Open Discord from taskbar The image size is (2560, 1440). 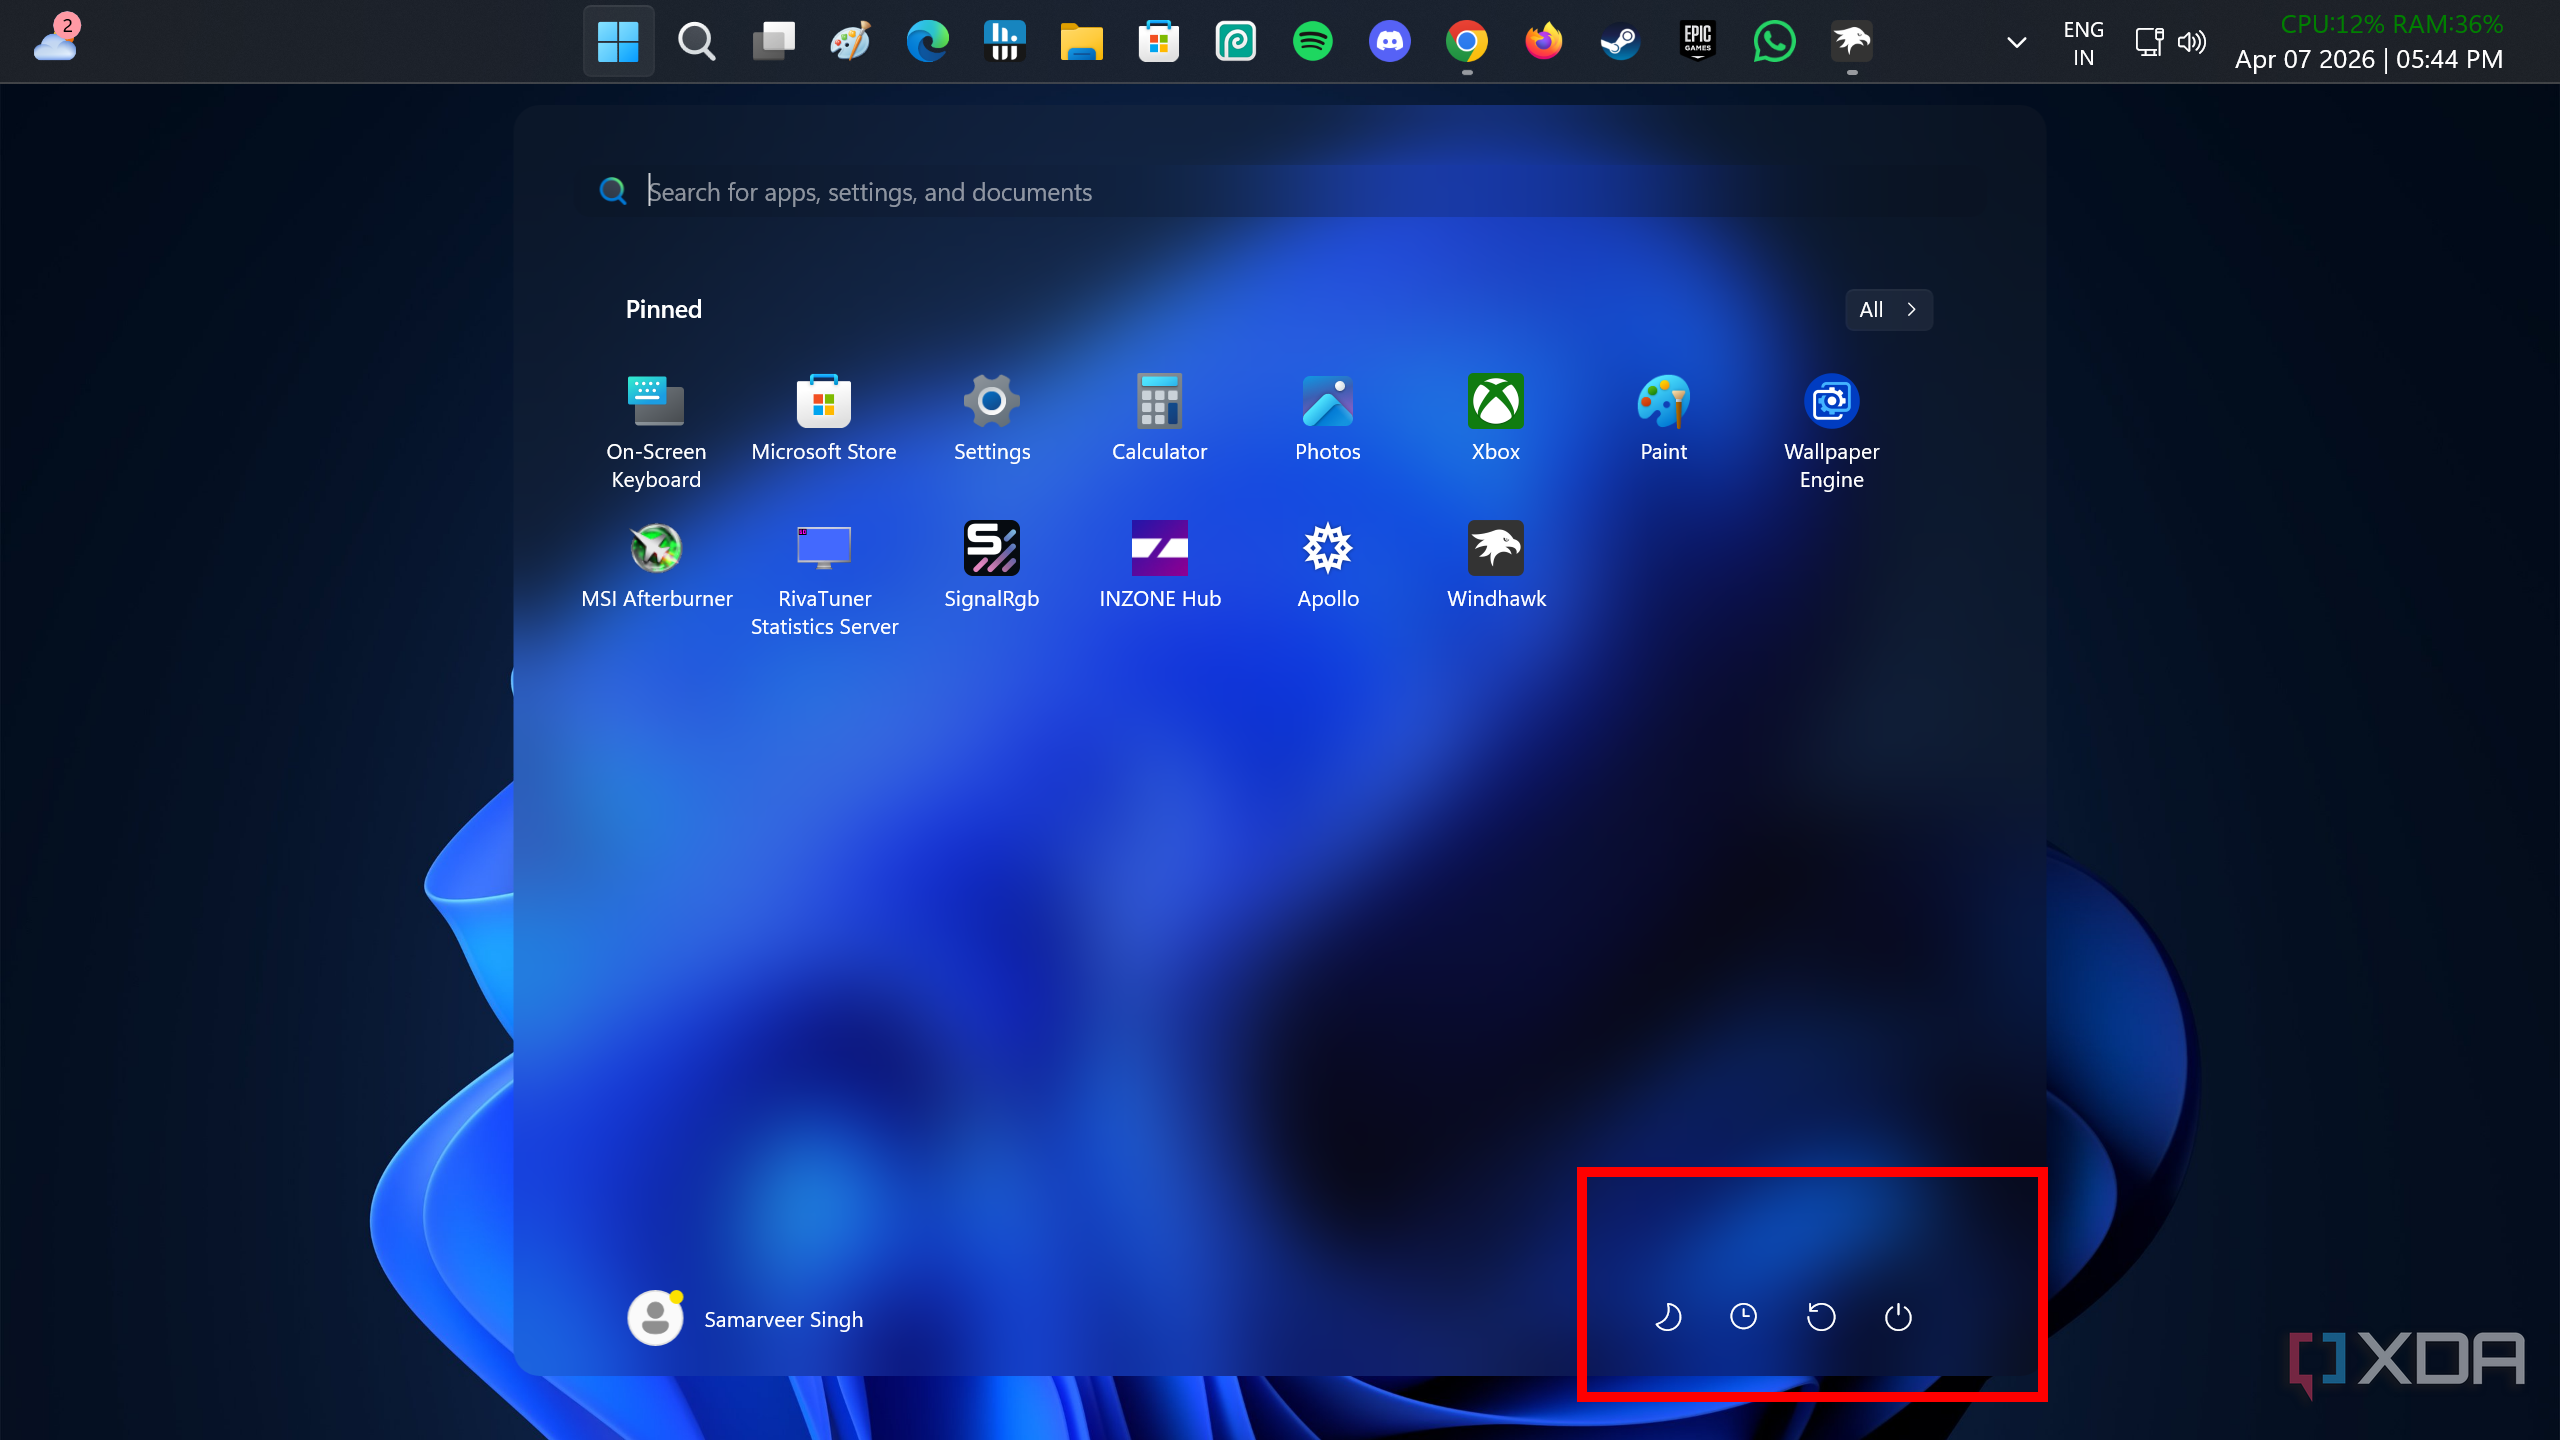pos(1389,41)
